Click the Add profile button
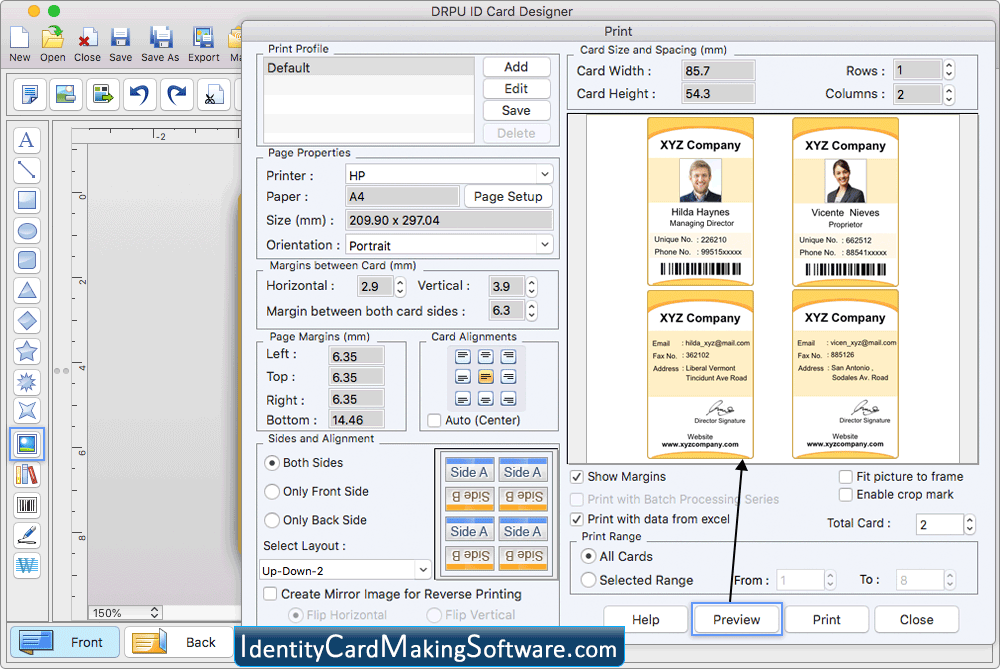The height and width of the screenshot is (669, 1000). click(516, 67)
